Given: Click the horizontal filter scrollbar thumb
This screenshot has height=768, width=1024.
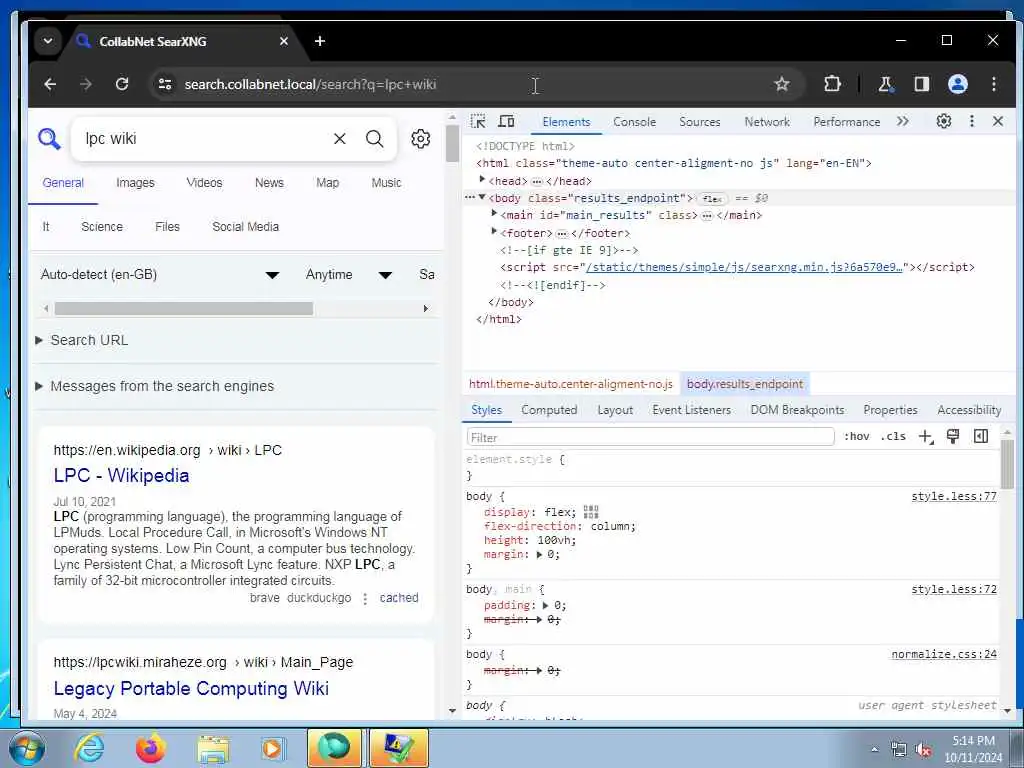Looking at the screenshot, I should 184,308.
